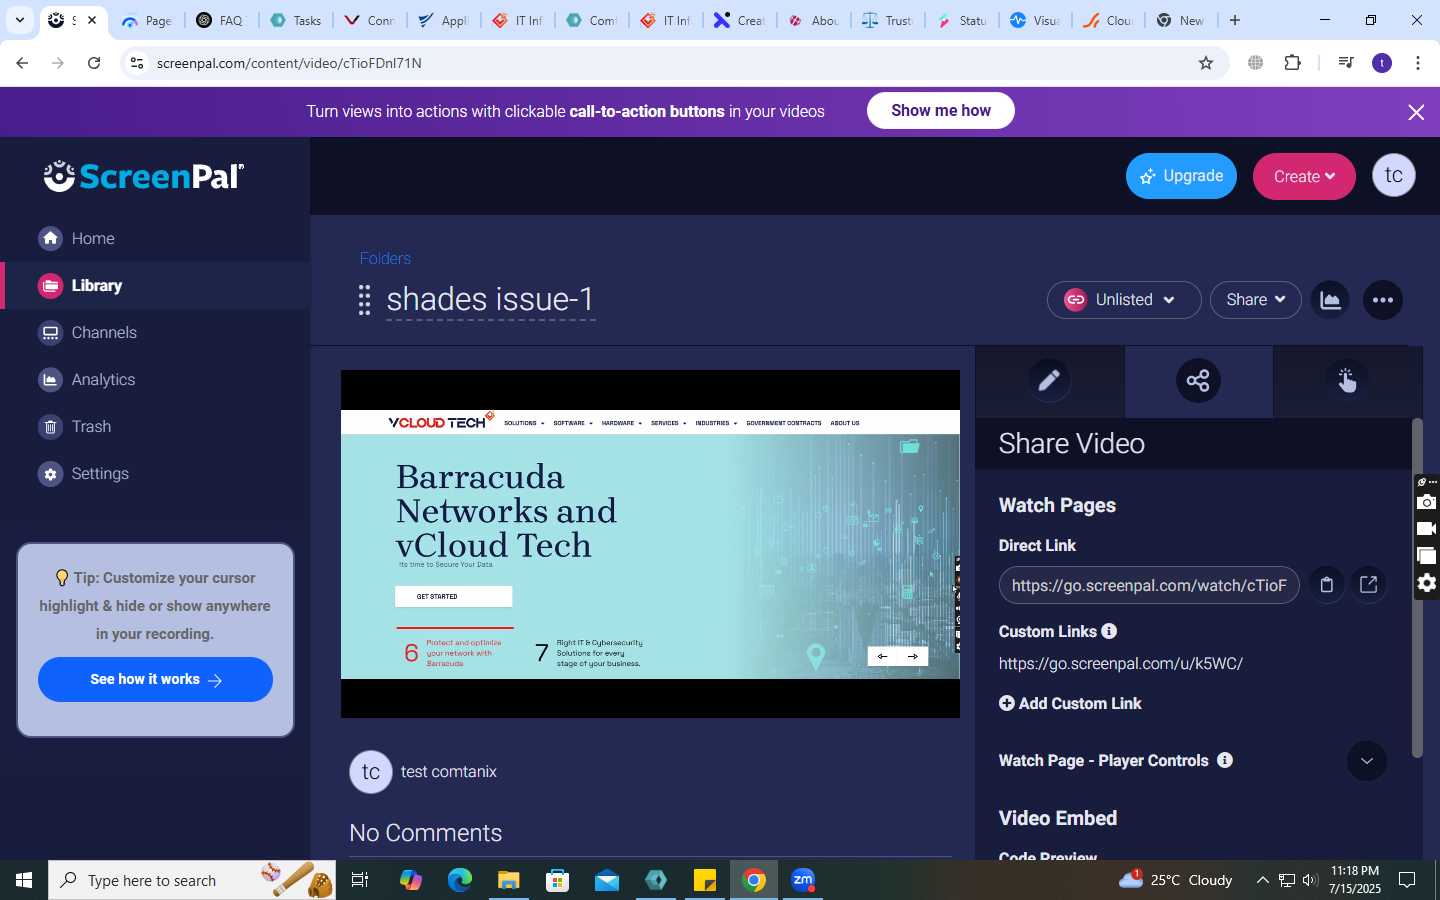This screenshot has width=1440, height=900.
Task: Edit the shades issue-1 title
Action: 490,299
